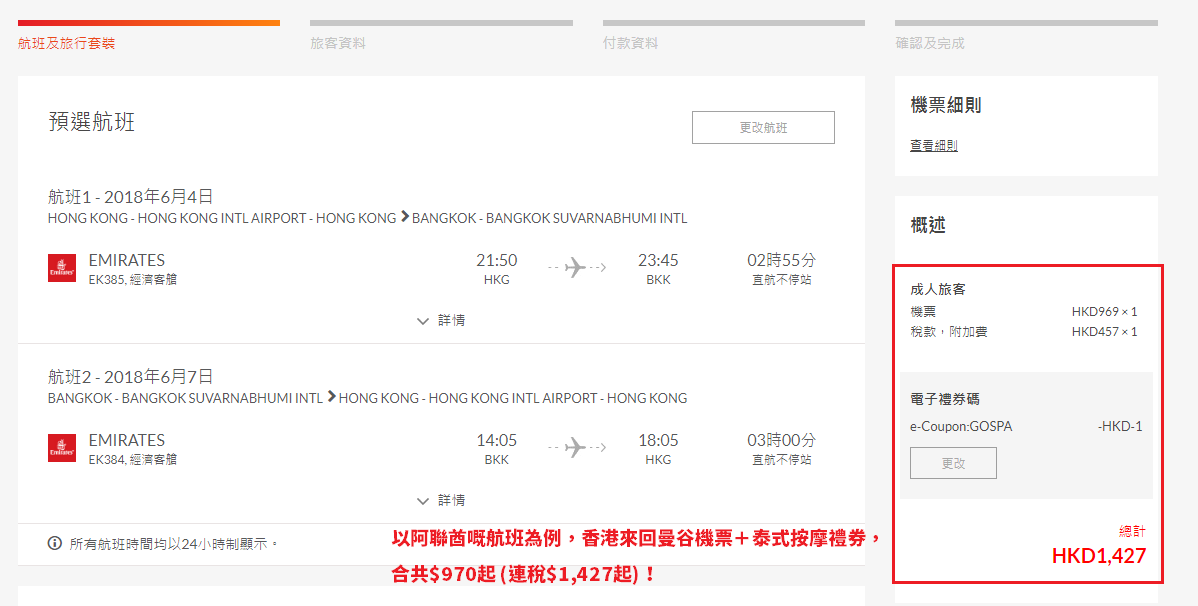Click the Emirates logo for EK385

click(62, 268)
